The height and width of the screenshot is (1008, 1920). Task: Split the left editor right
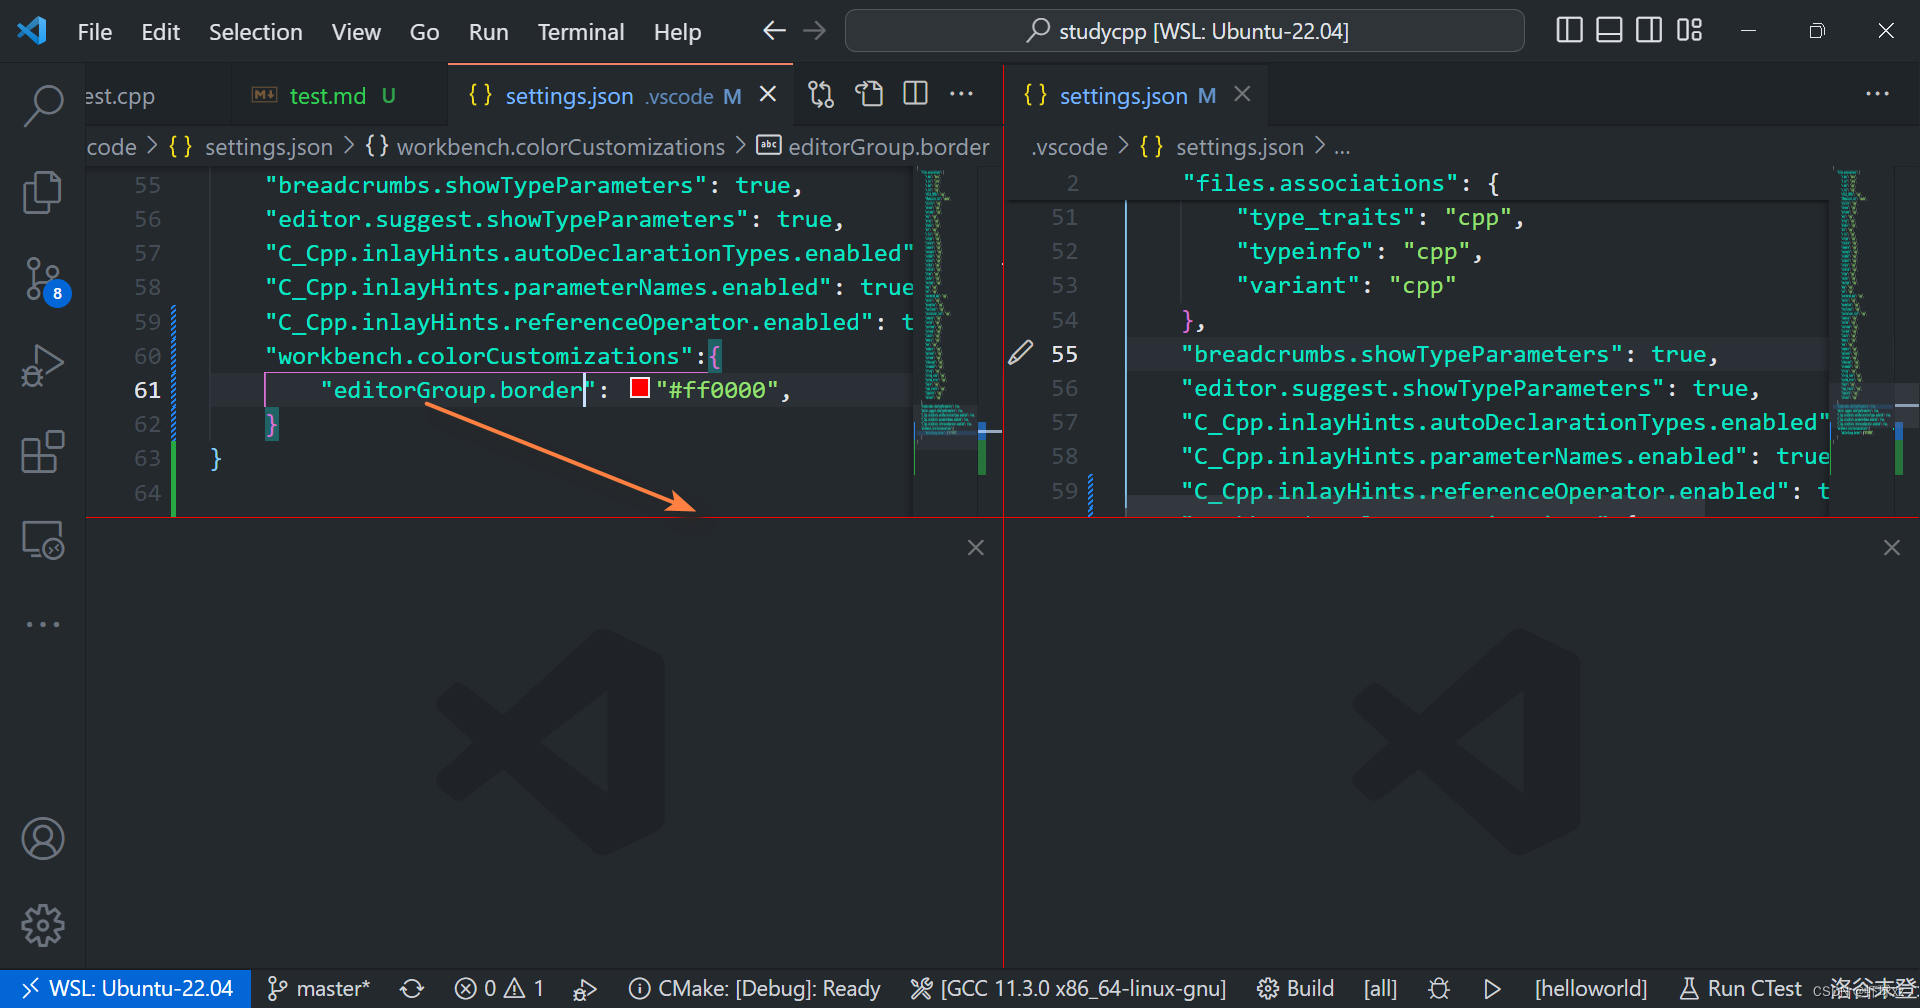click(915, 94)
